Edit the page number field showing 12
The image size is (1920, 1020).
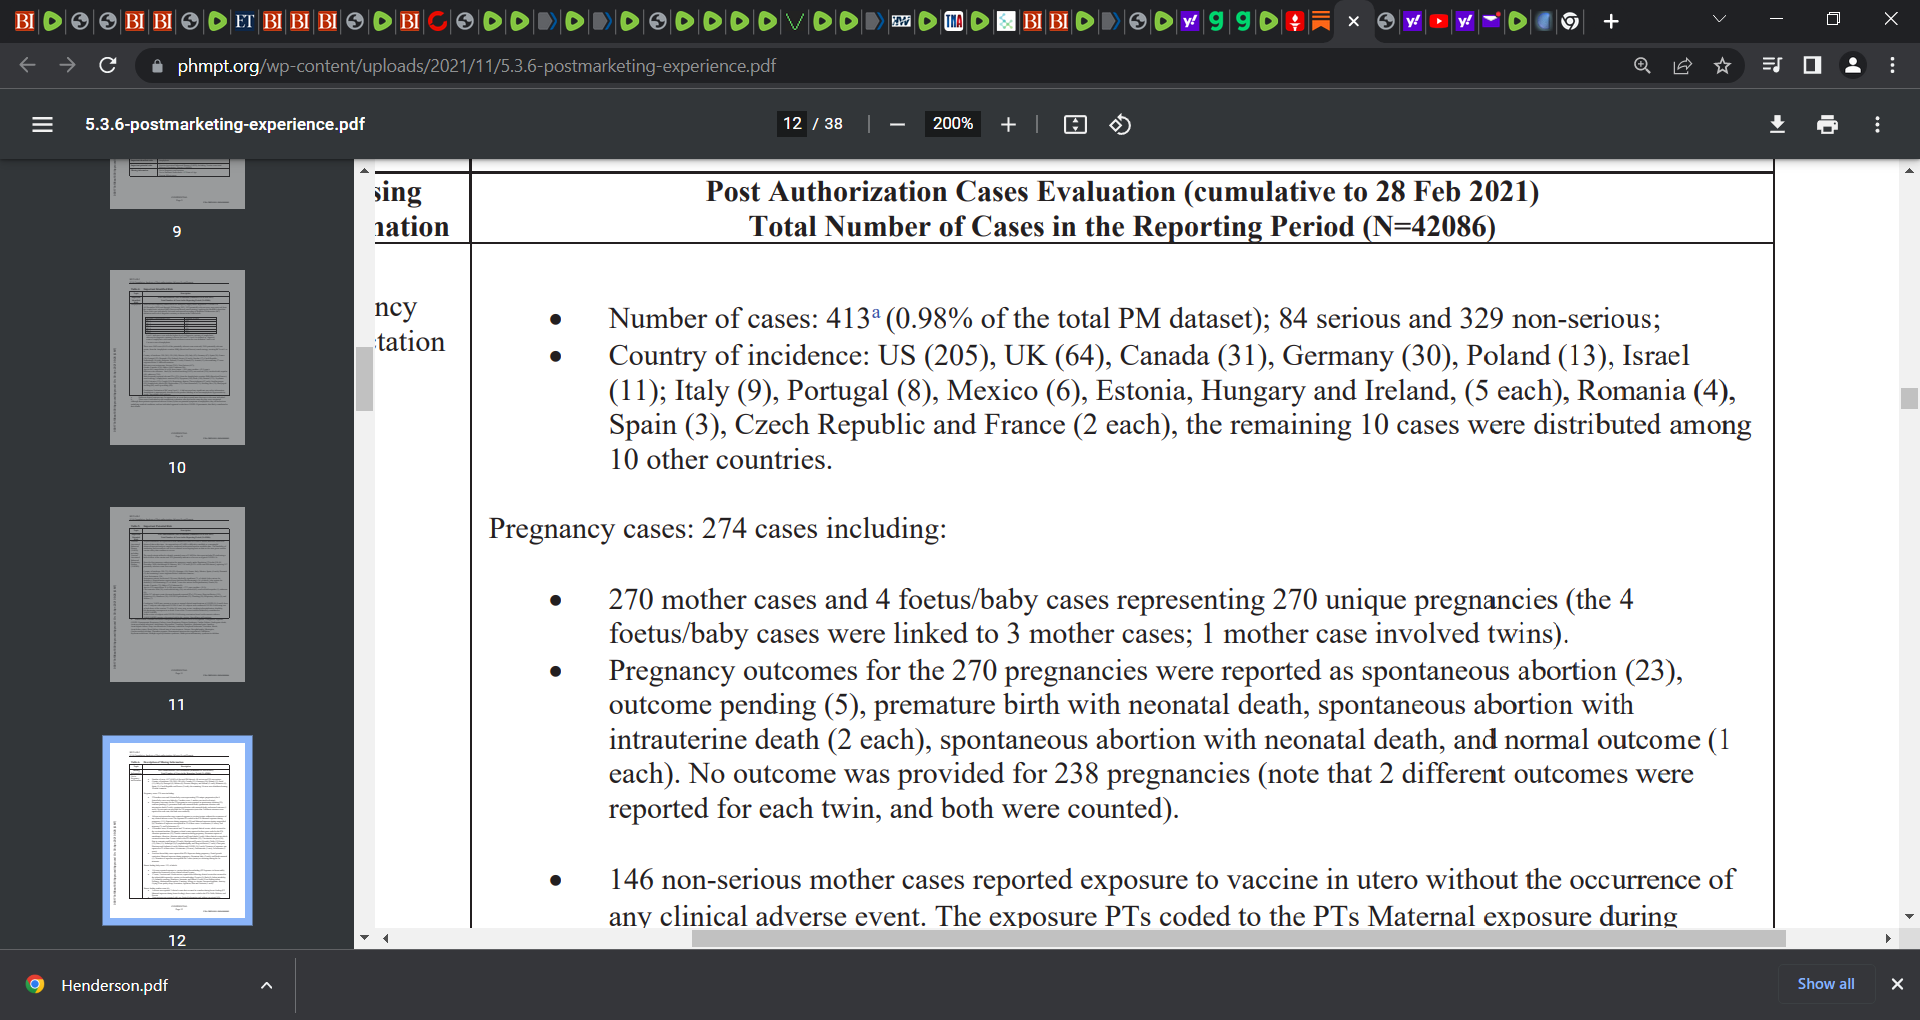pos(792,123)
